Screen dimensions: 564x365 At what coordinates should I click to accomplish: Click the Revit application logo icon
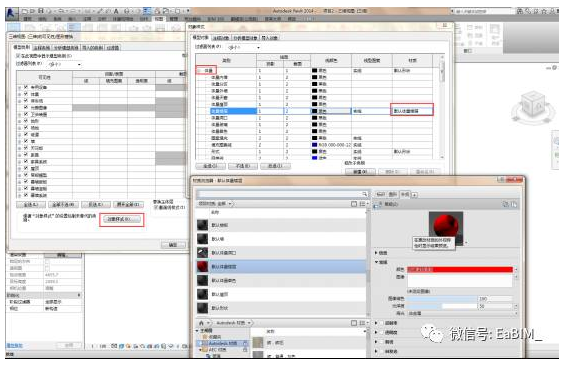[12, 13]
